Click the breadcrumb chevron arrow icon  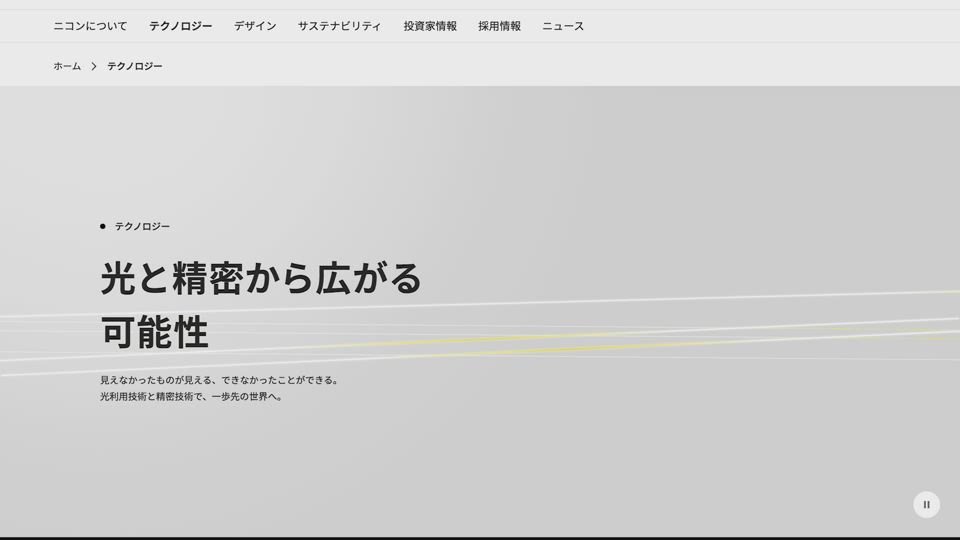coord(94,66)
